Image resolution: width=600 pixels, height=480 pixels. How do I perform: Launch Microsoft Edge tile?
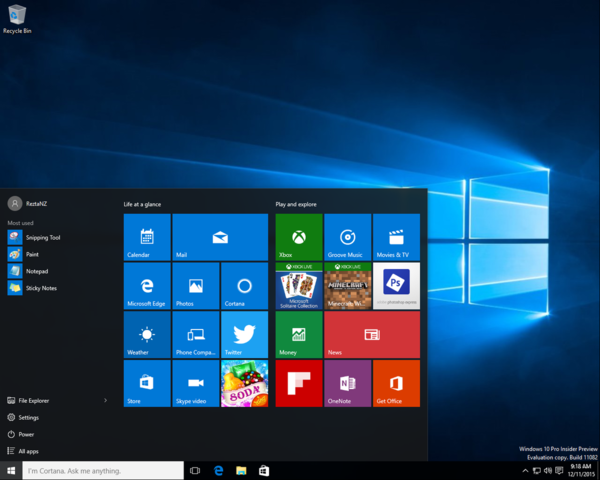point(147,286)
